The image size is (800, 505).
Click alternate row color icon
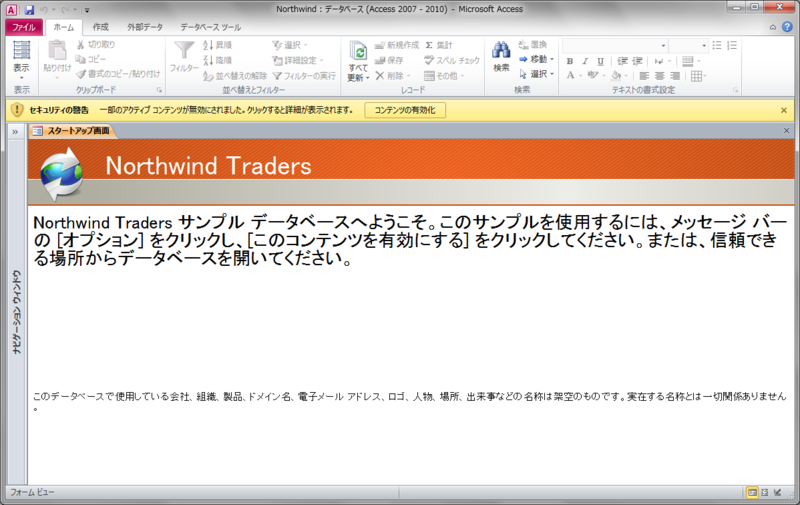pyautogui.click(x=687, y=61)
